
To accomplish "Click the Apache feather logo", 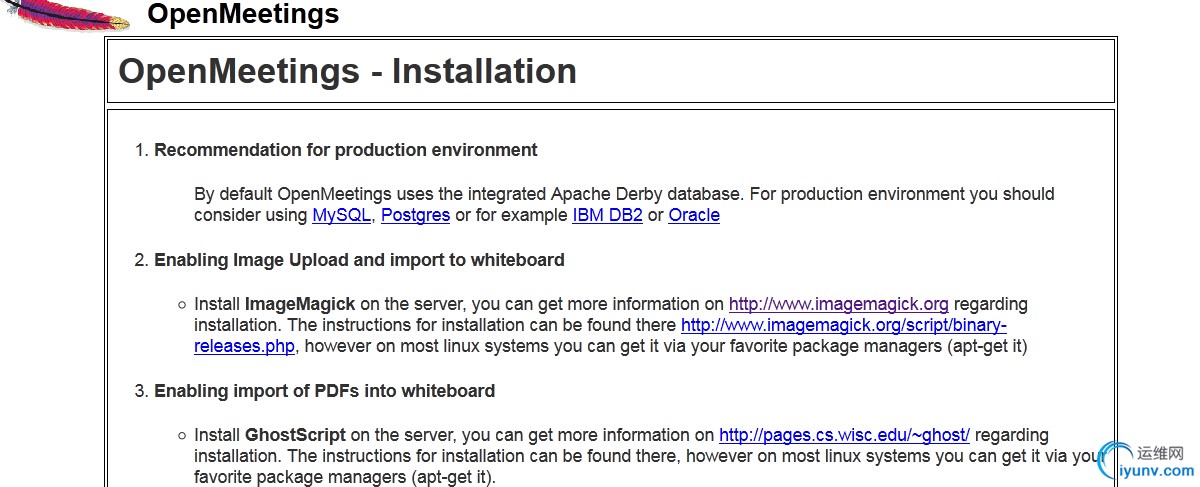I will [66, 14].
